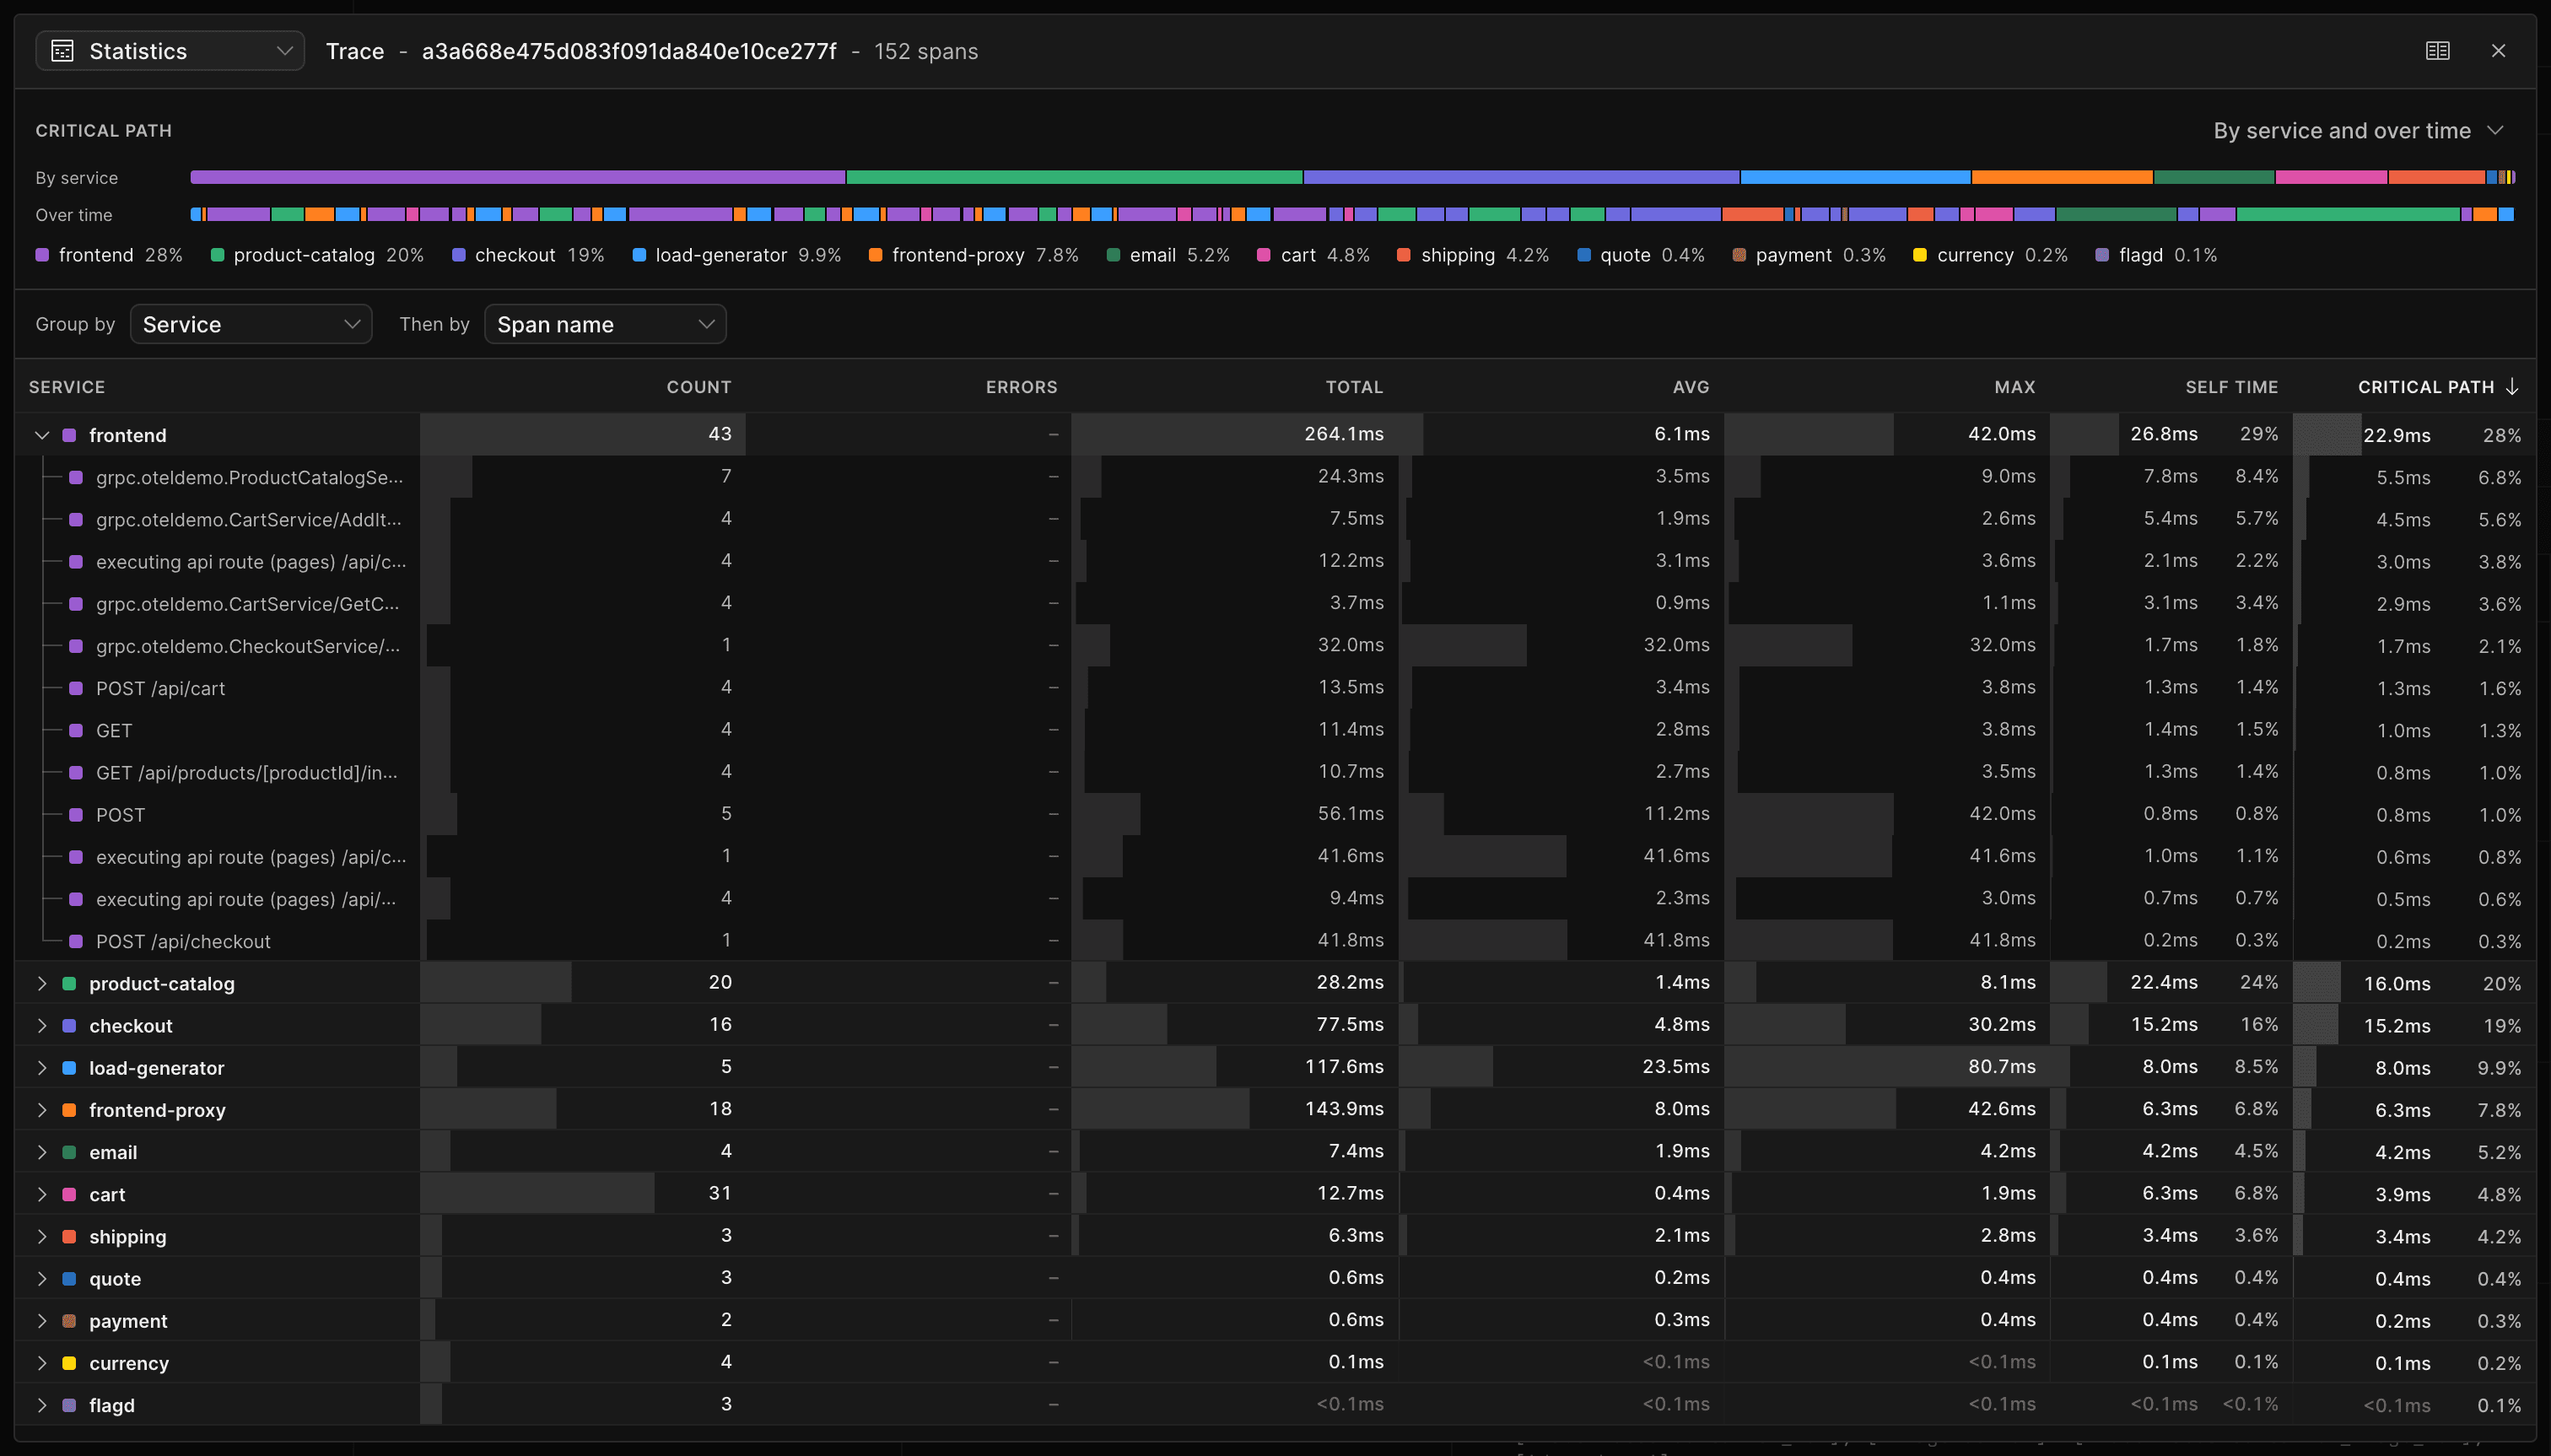
Task: Sort by the AVG column header
Action: tap(1691, 387)
